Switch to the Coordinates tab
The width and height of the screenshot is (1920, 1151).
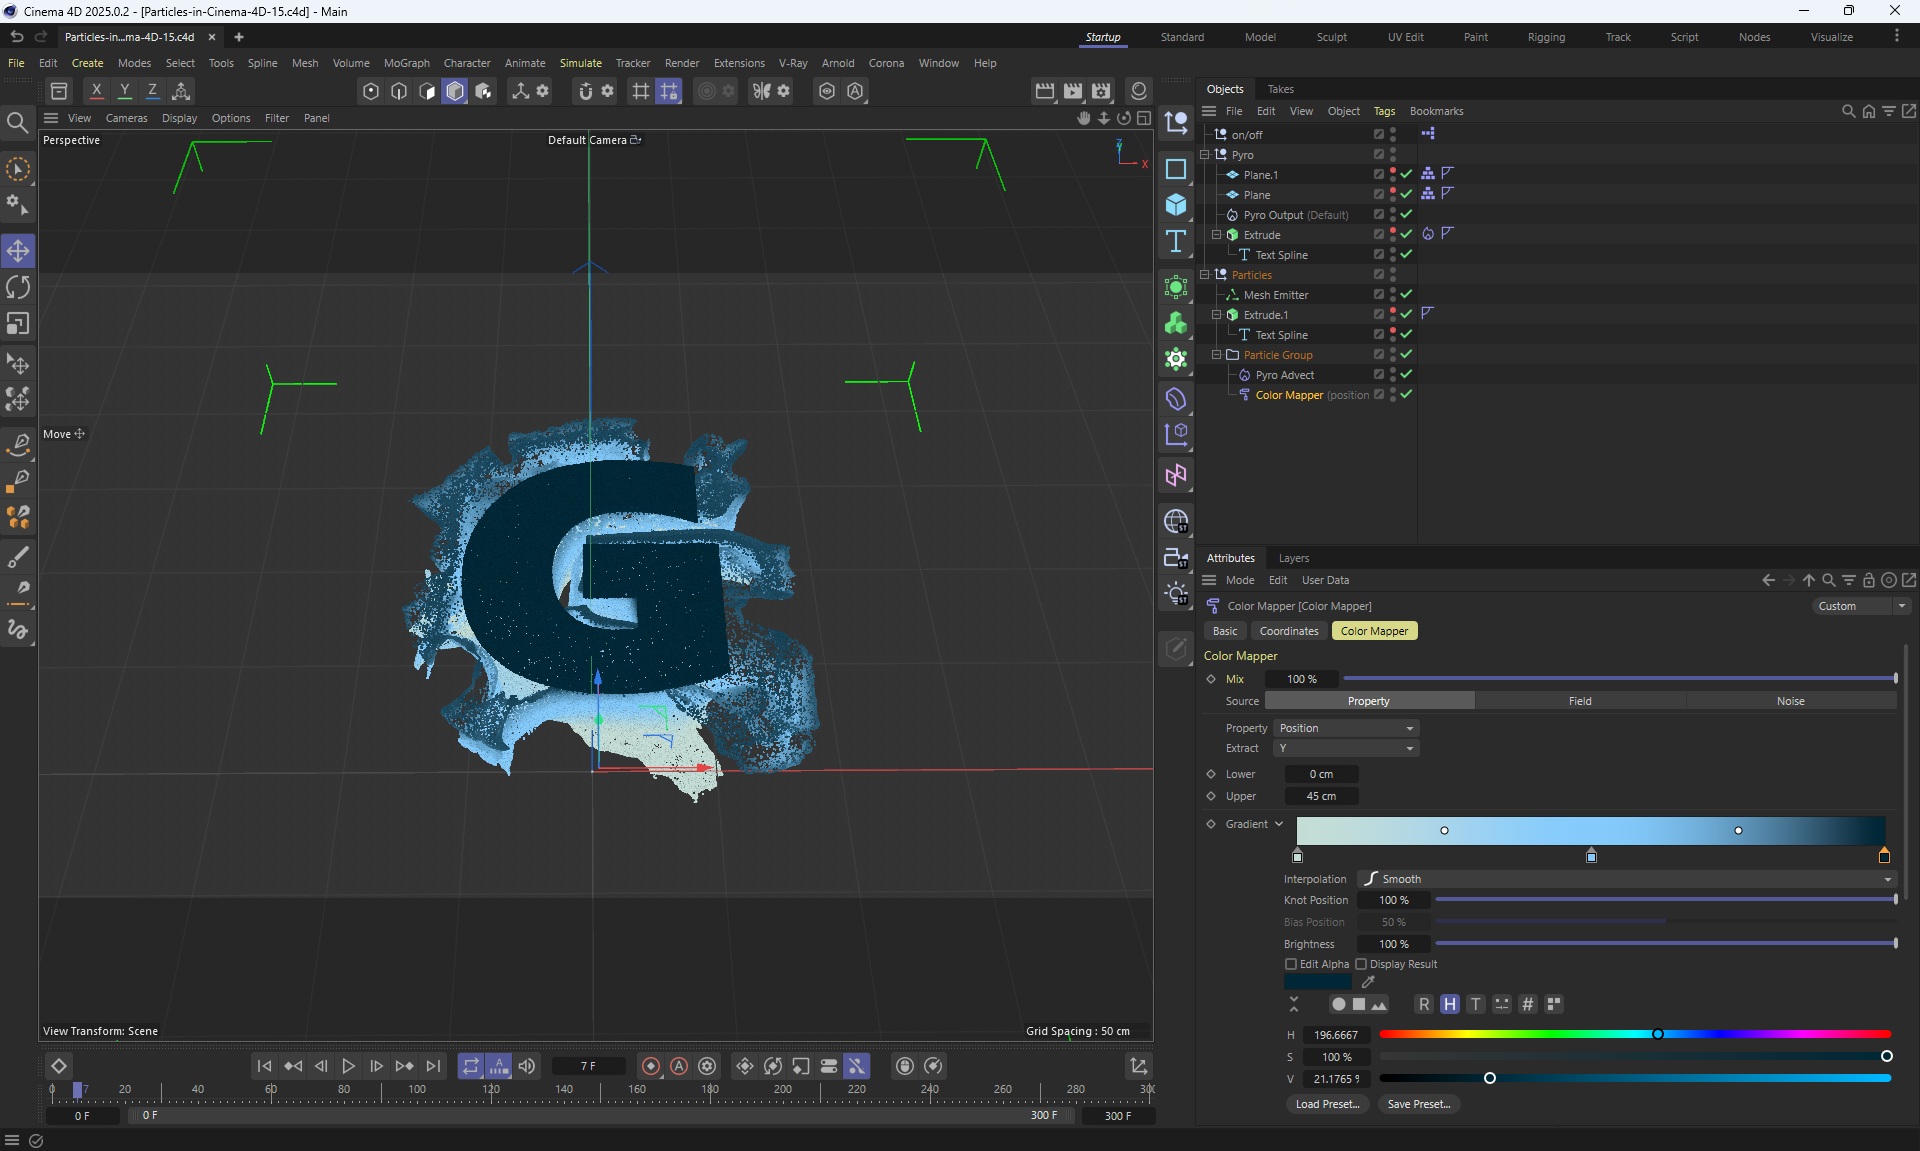pos(1288,631)
